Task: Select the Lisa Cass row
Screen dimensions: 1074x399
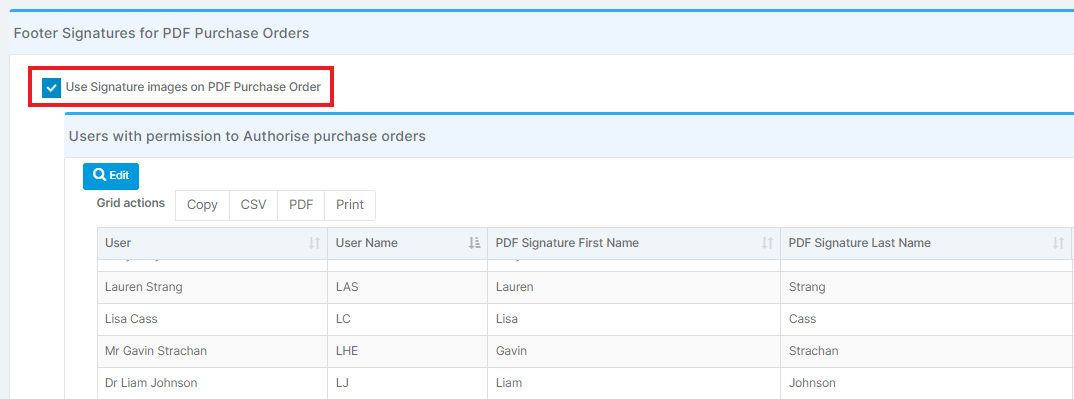Action: (585, 320)
